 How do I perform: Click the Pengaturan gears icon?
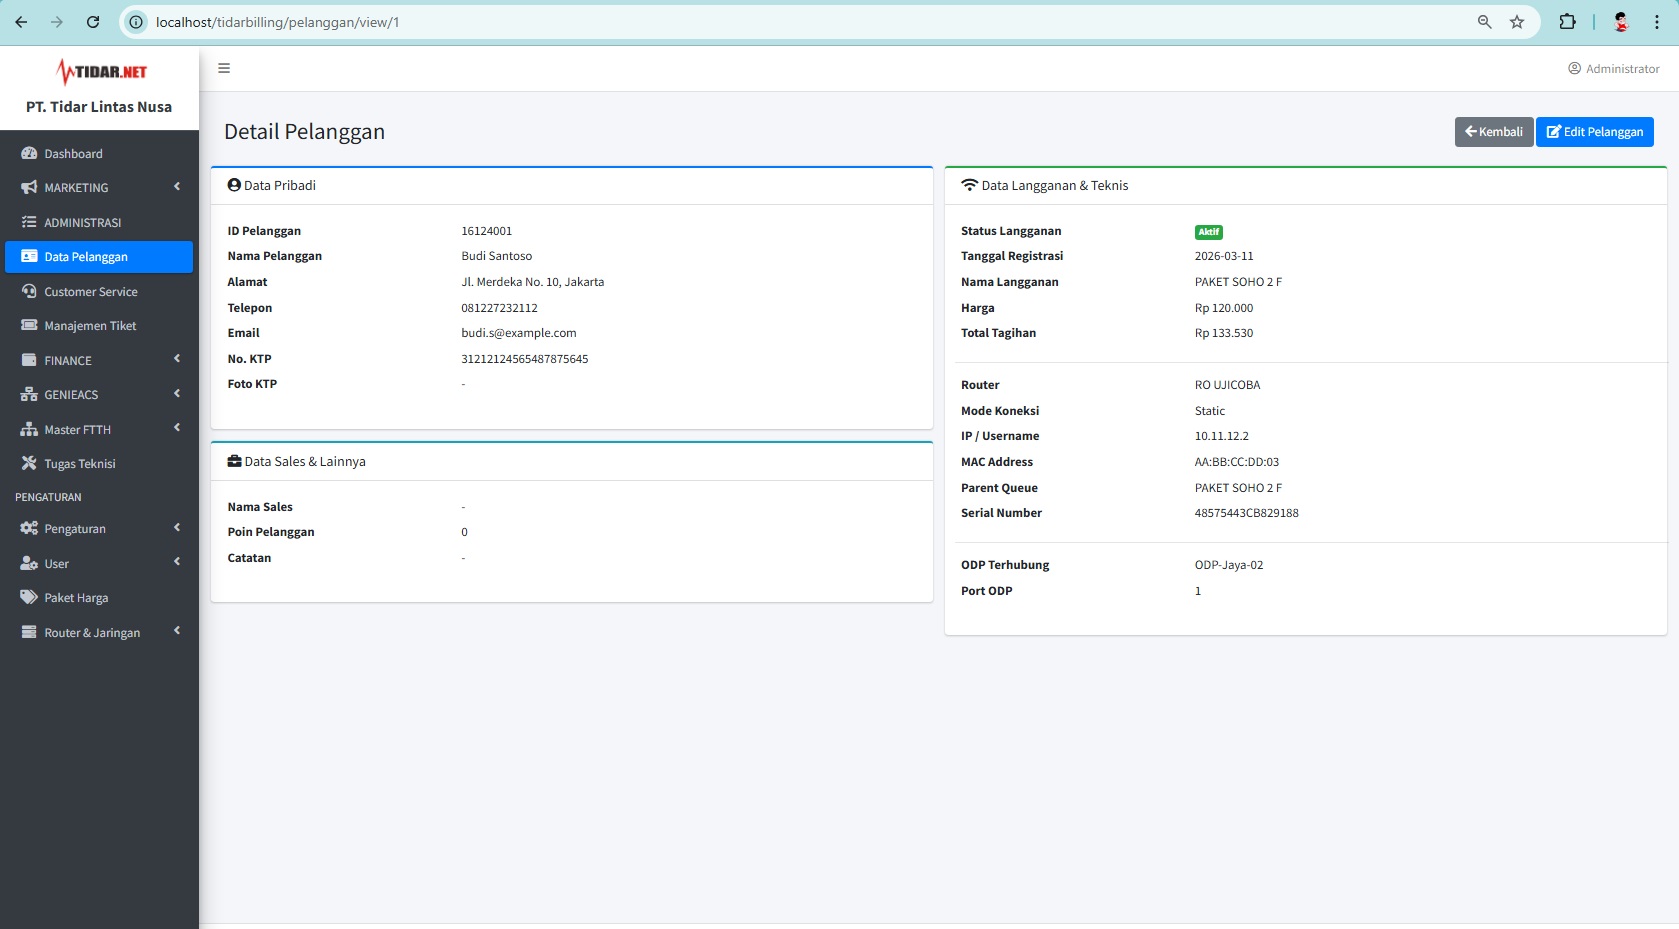point(29,528)
